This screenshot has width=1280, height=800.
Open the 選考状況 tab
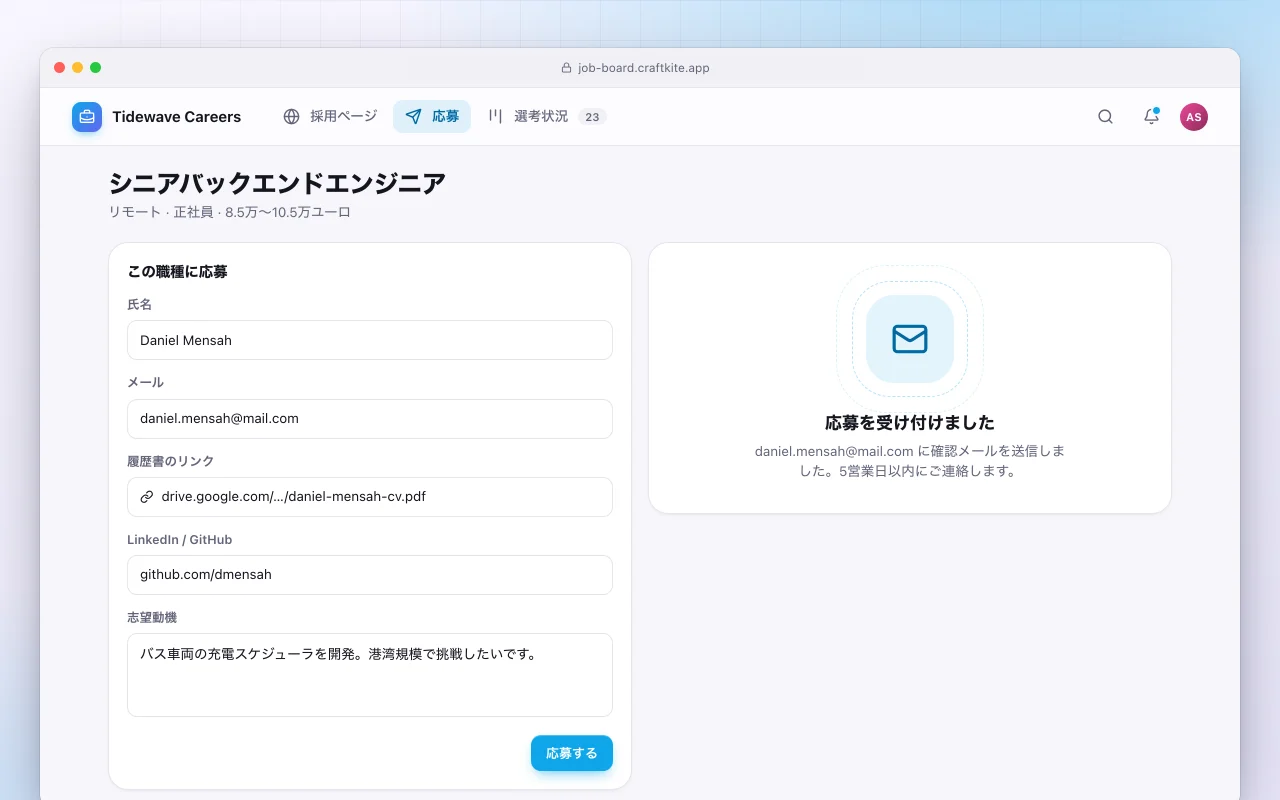[547, 117]
